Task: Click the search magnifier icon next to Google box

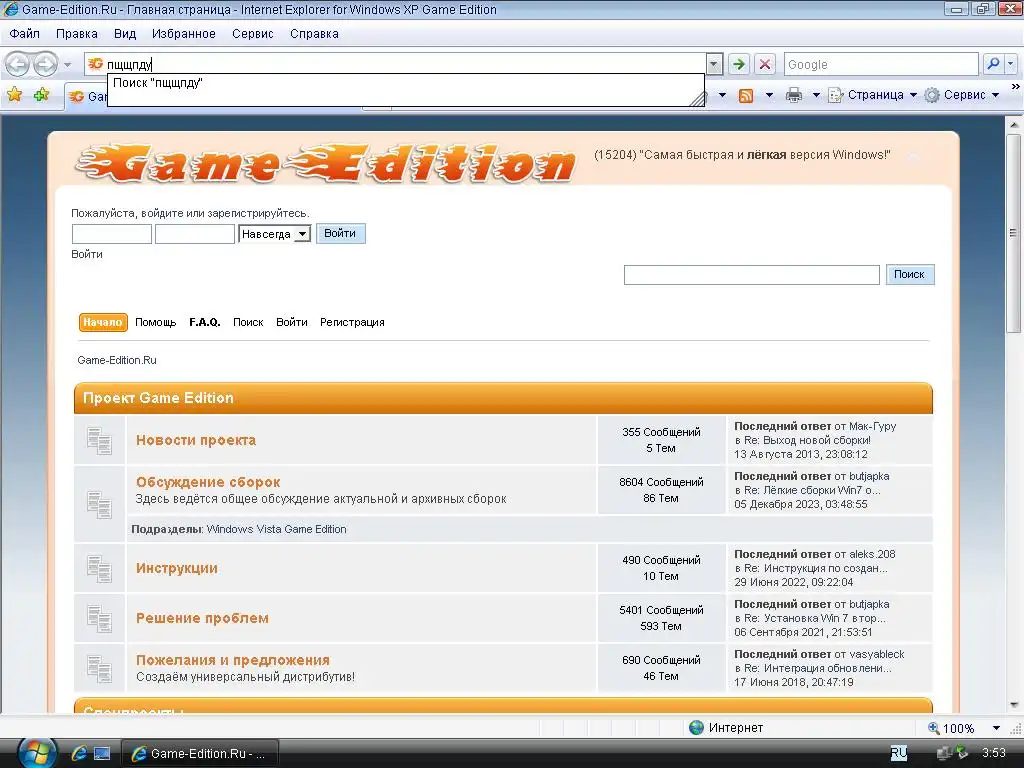Action: coord(993,64)
